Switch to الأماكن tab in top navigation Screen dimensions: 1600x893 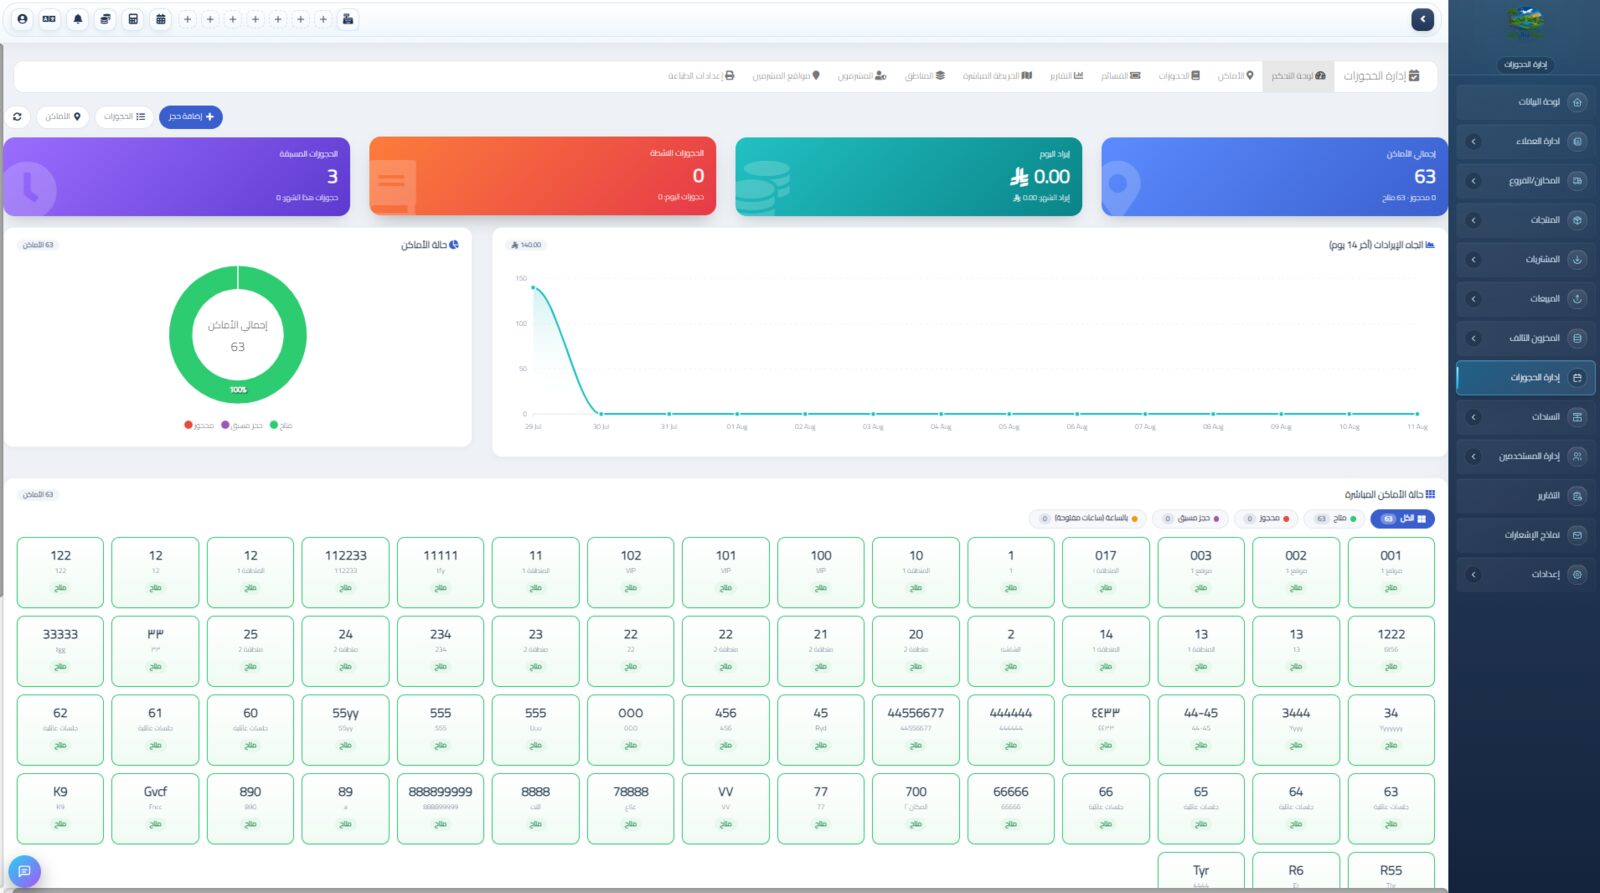click(x=1236, y=76)
